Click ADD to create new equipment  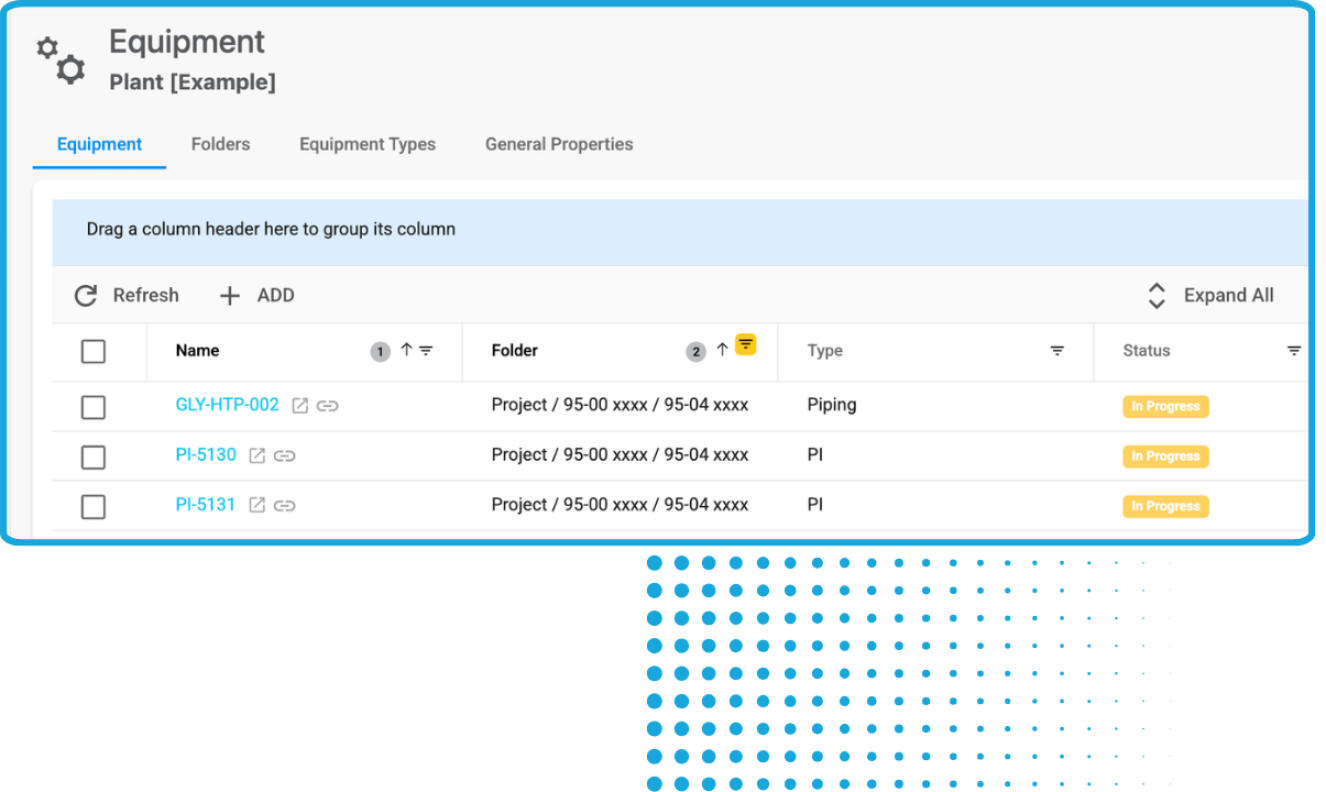coord(257,296)
